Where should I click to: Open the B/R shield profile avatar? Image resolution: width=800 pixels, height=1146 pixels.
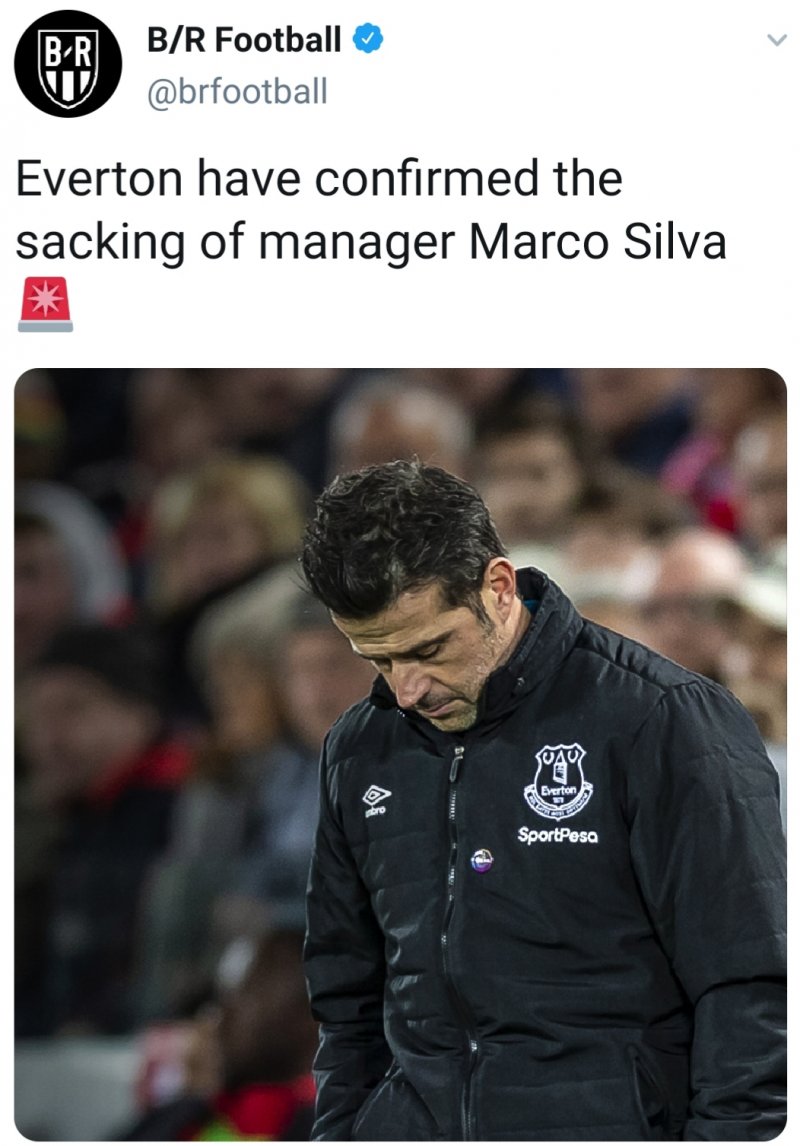(x=67, y=63)
